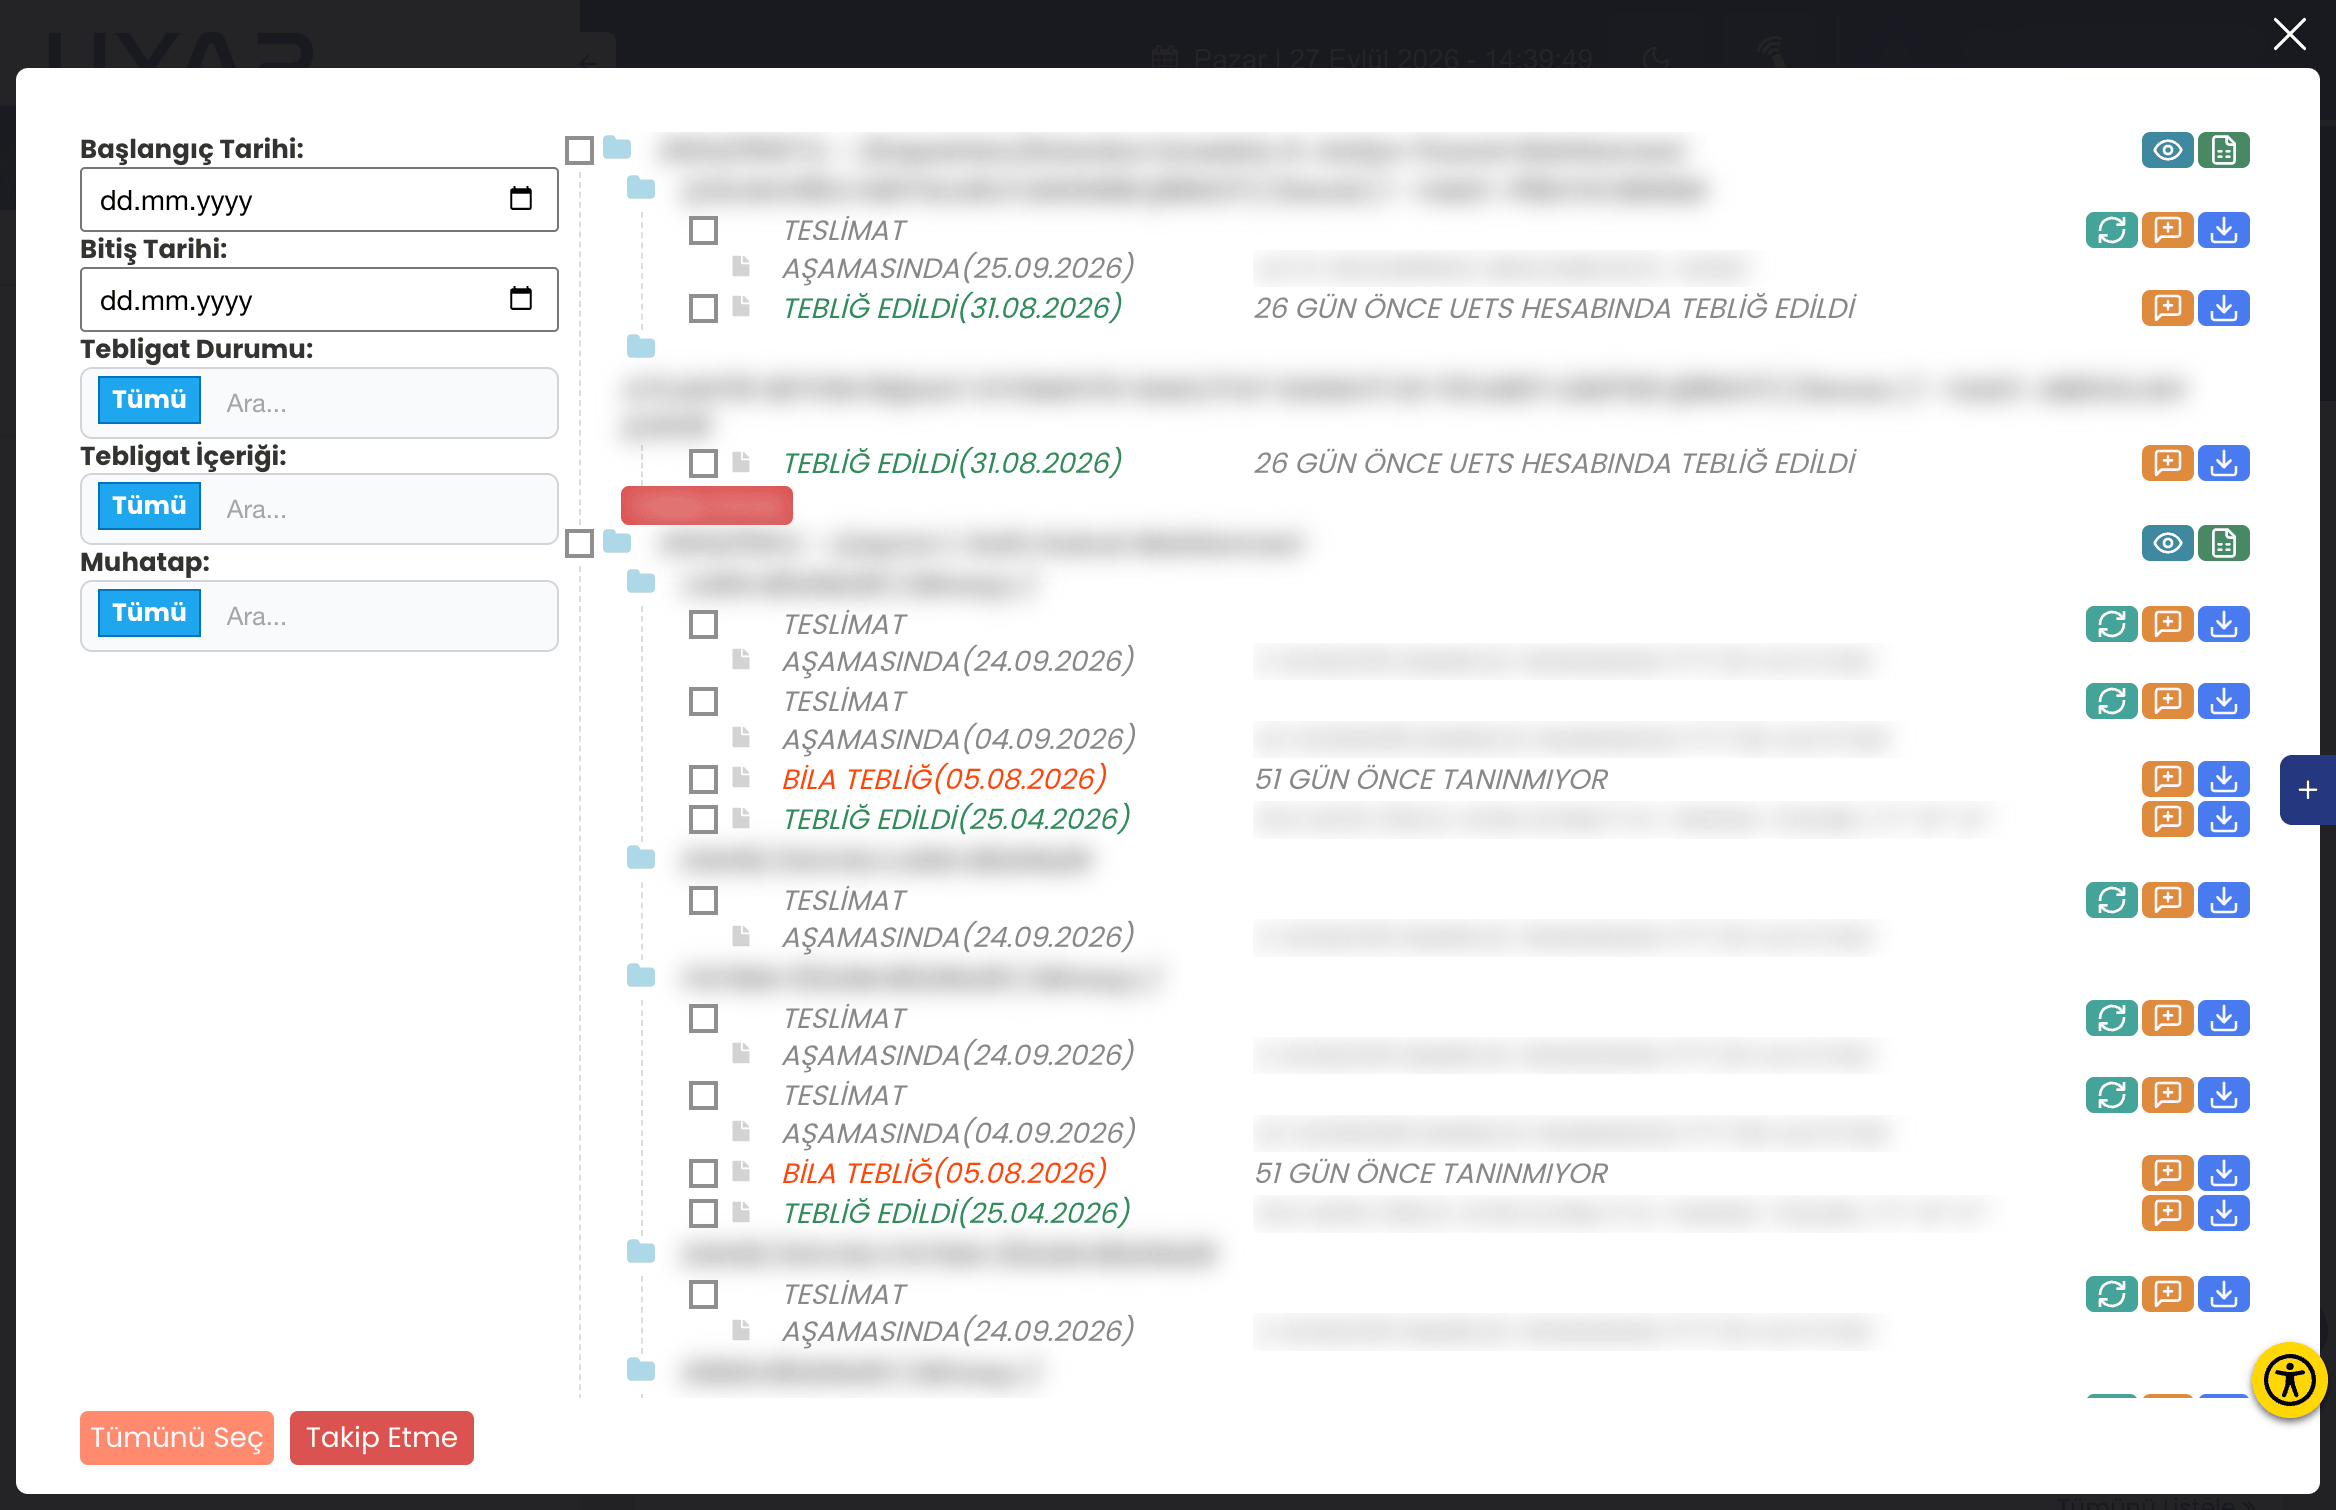Image resolution: width=2336 pixels, height=1510 pixels.
Task: Add a note to the first Bila Tebliğ (05.08.2026) row
Action: click(x=2167, y=779)
